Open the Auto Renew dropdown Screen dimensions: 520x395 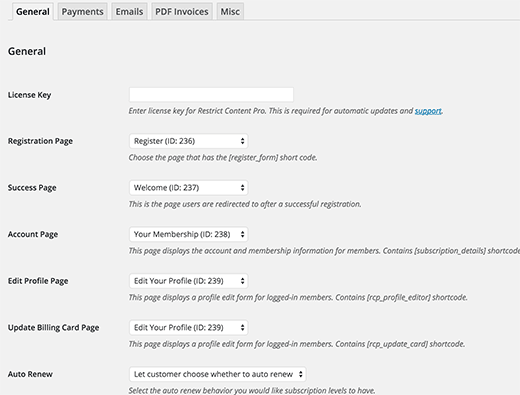(x=218, y=374)
